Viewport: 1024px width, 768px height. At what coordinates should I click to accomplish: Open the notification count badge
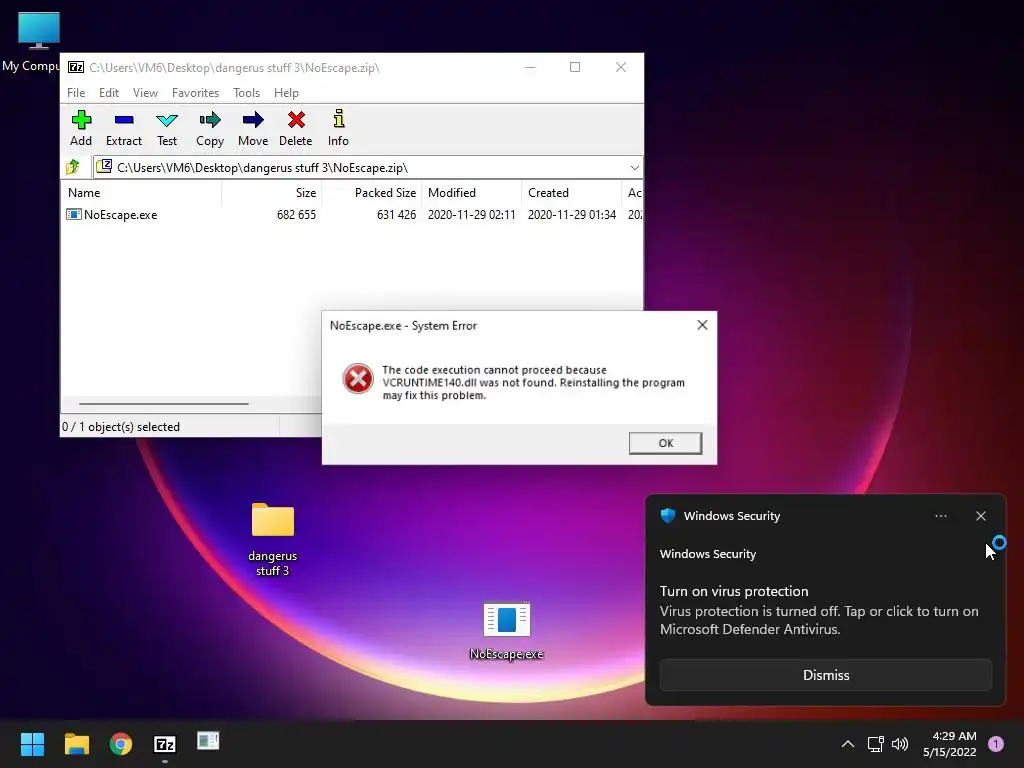coord(996,744)
